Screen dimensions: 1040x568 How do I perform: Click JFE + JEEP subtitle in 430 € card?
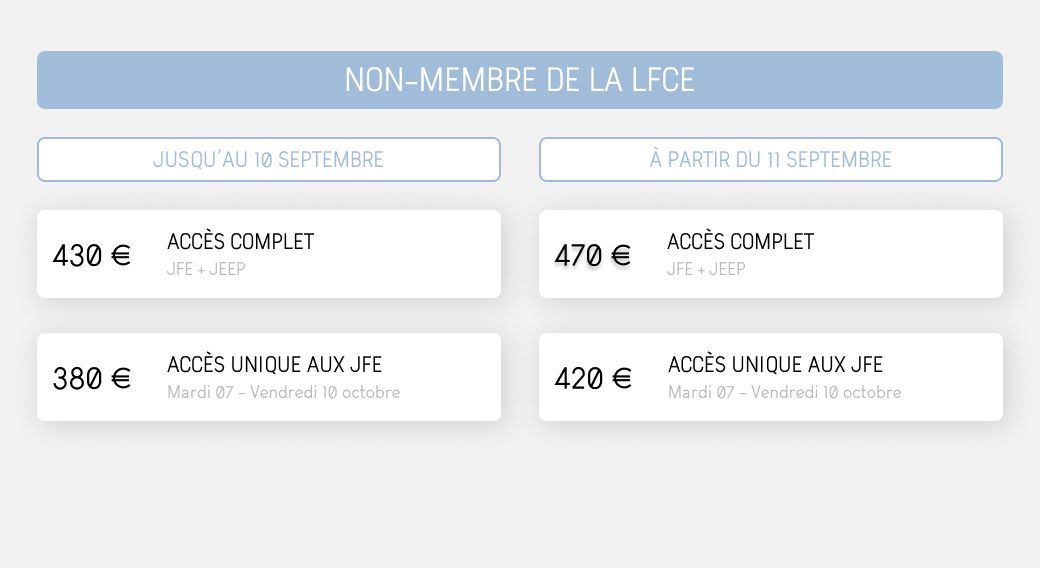tap(206, 269)
